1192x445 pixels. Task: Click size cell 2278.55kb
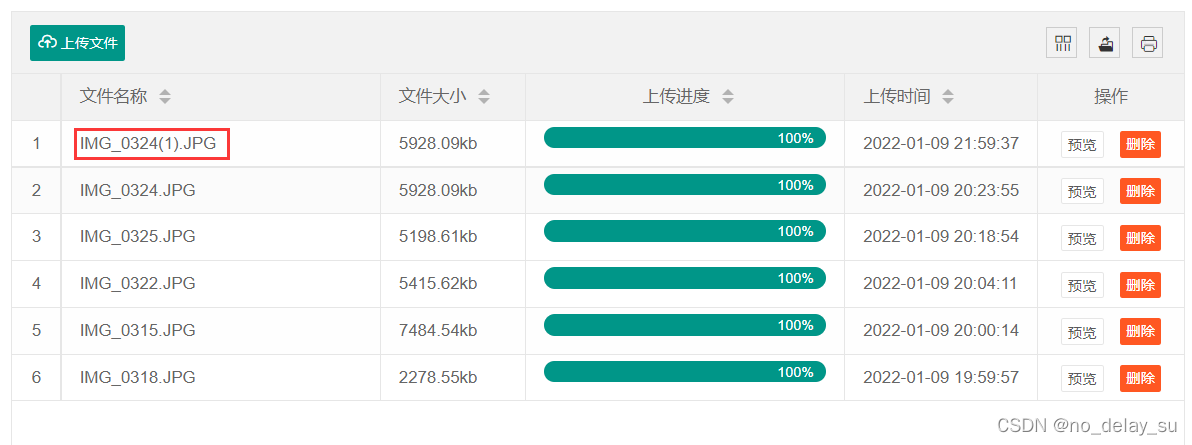click(438, 377)
